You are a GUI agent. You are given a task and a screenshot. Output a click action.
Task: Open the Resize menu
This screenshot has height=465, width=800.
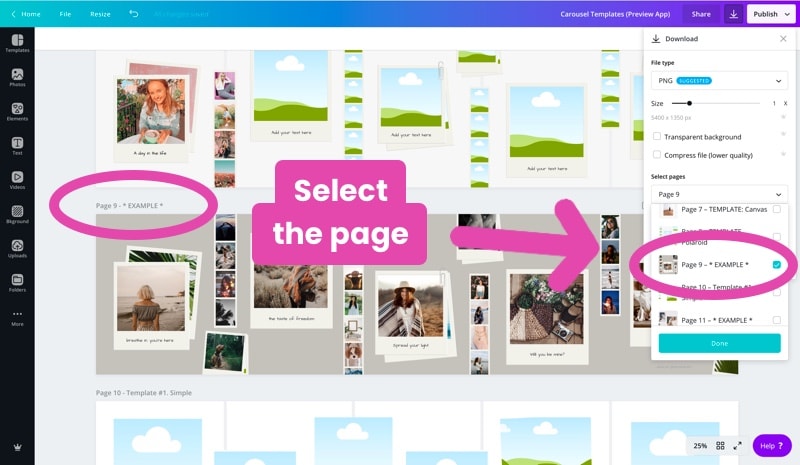(x=100, y=14)
